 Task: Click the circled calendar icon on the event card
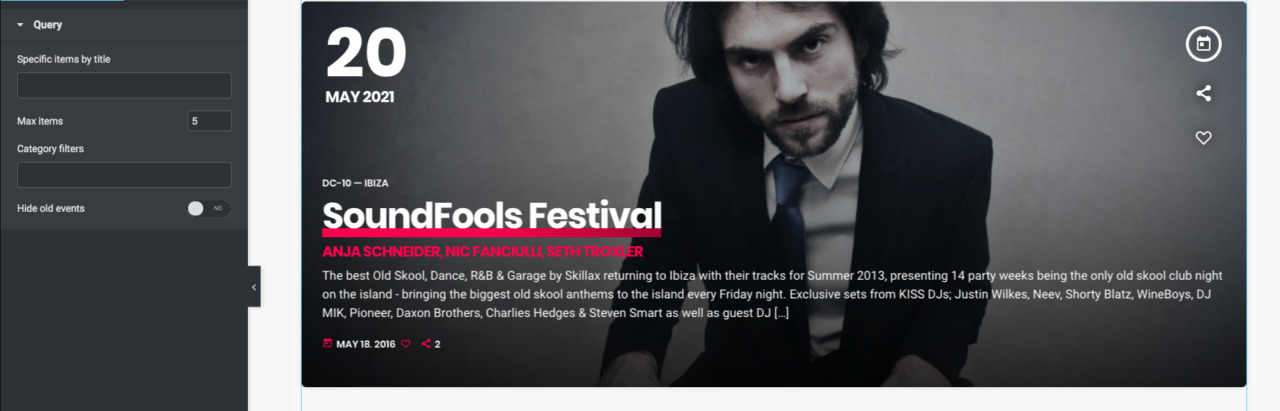[x=1203, y=44]
